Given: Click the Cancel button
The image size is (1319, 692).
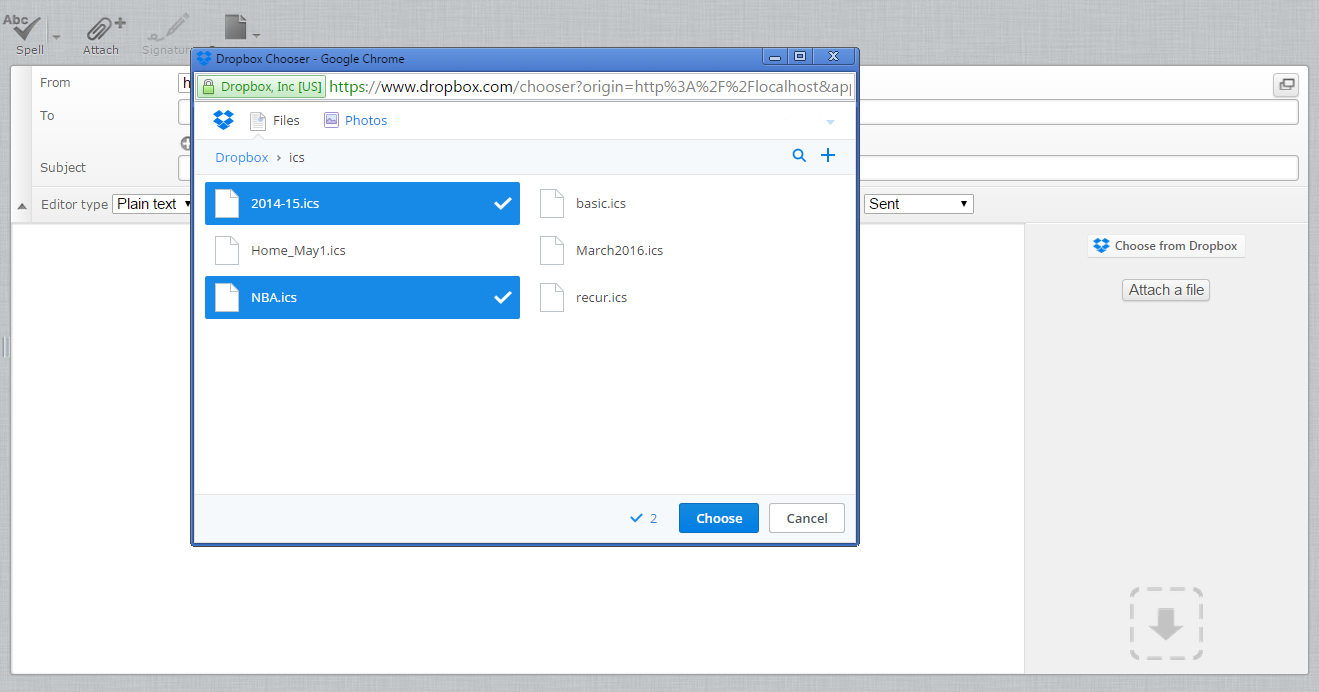Looking at the screenshot, I should [807, 518].
